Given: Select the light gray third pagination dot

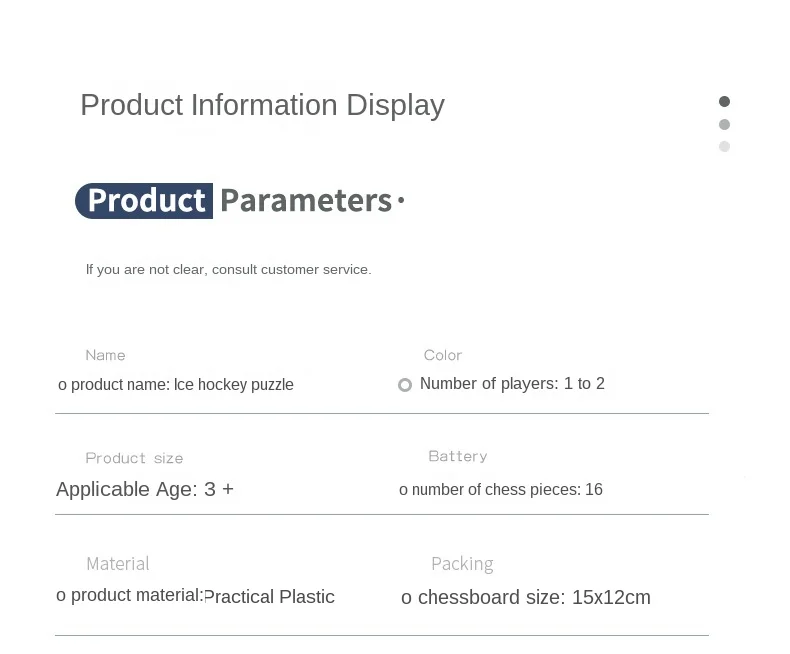Looking at the screenshot, I should pos(725,146).
